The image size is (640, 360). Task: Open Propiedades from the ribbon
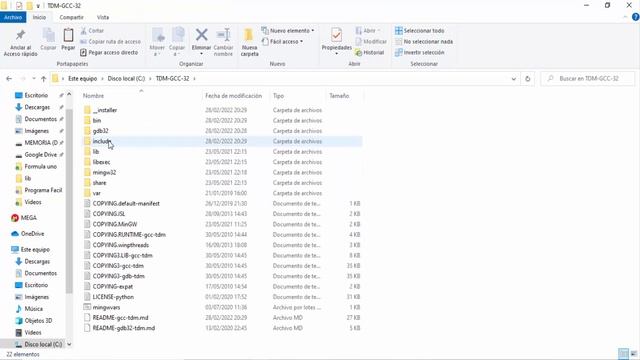(337, 41)
